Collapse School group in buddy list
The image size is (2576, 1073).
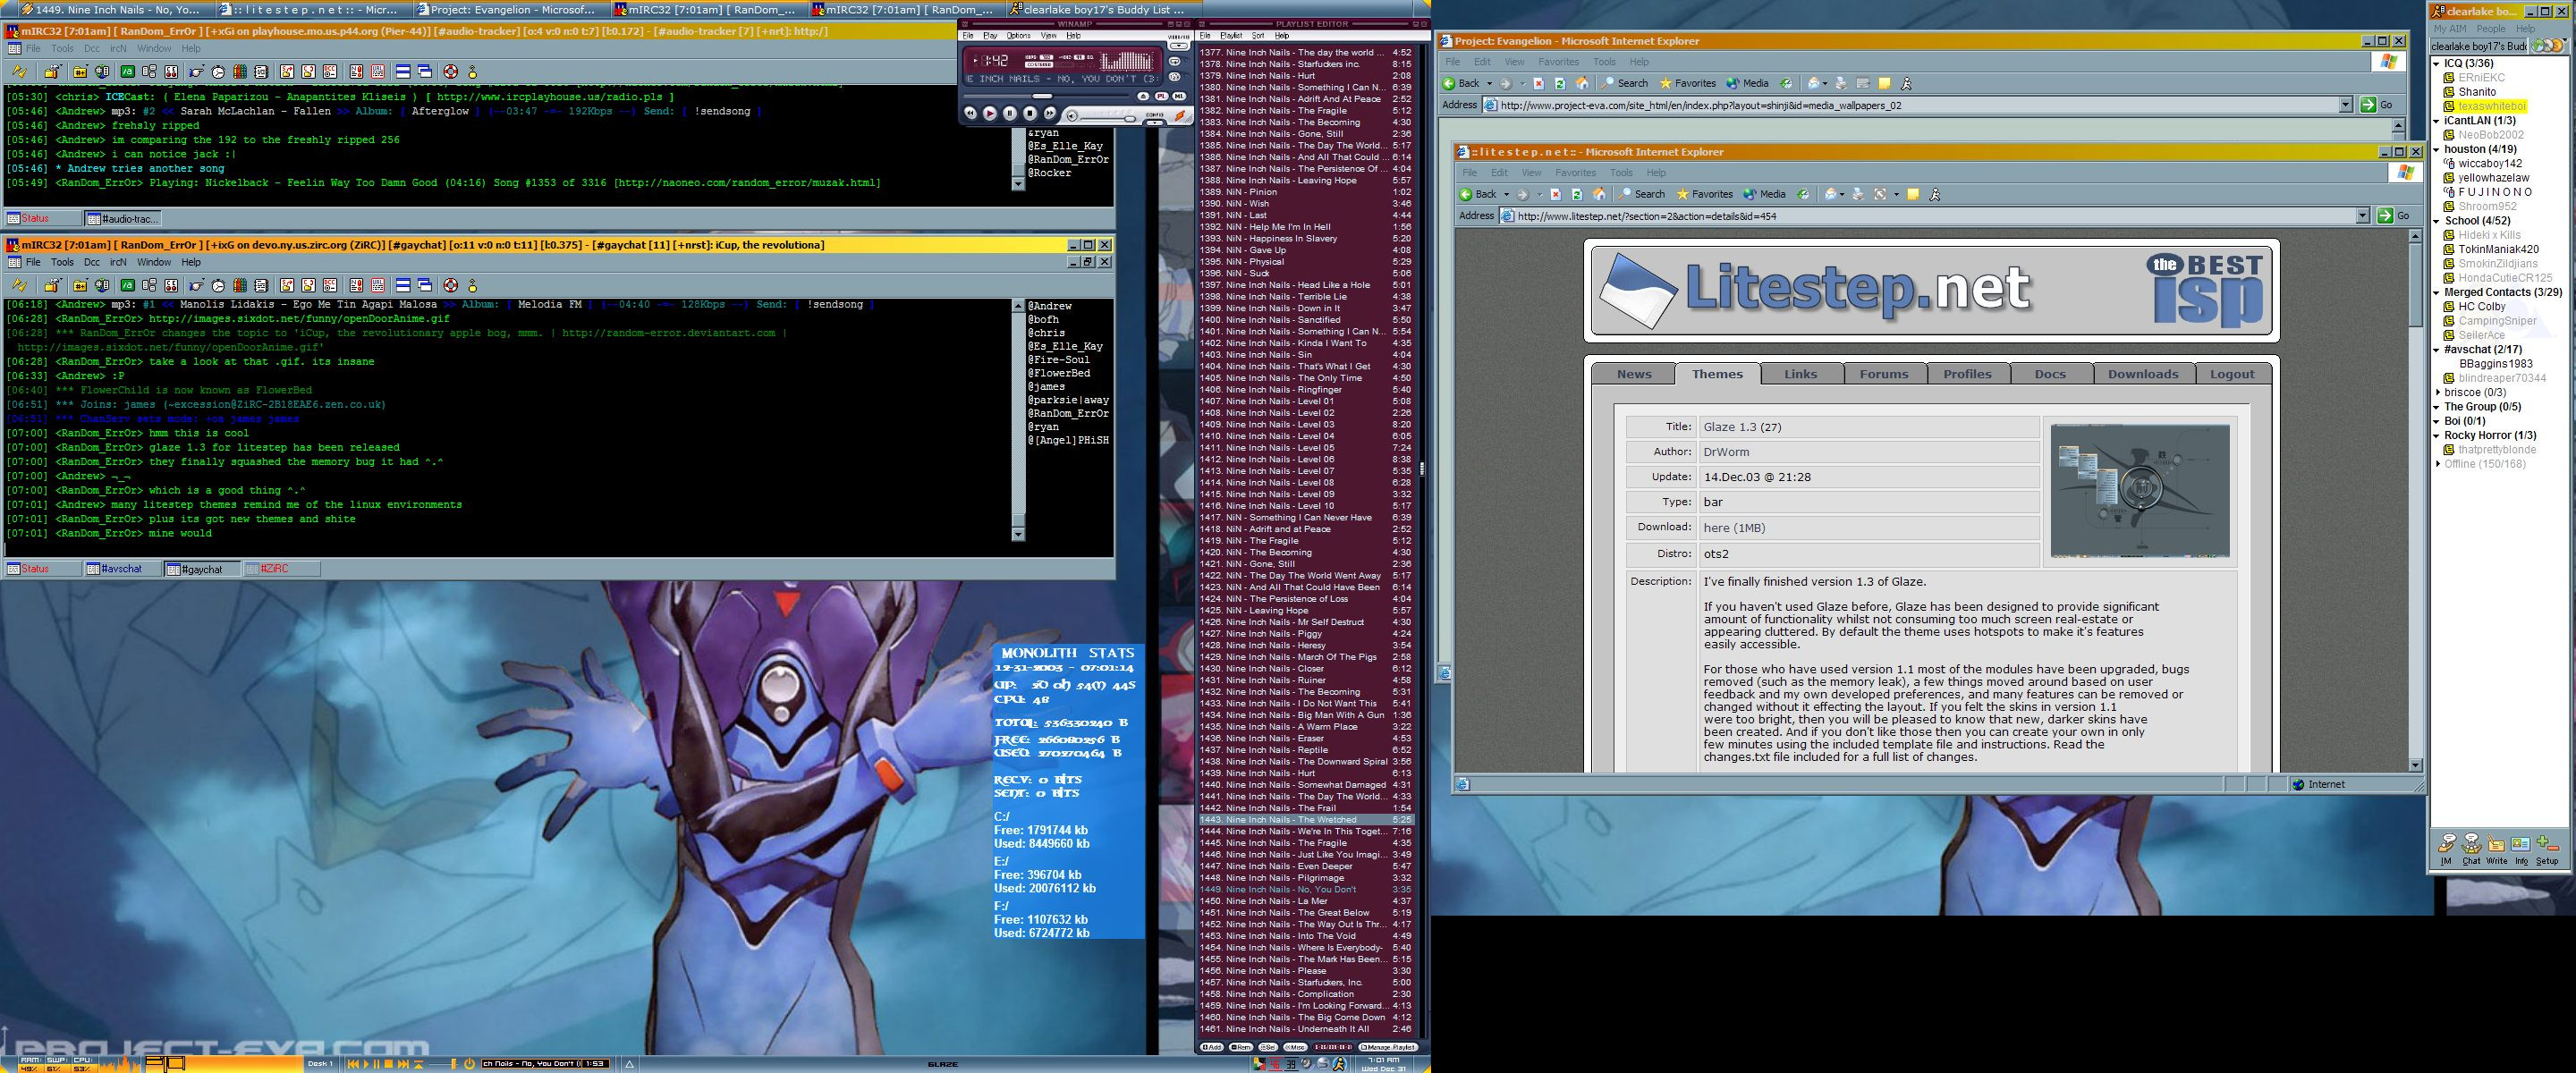[x=2436, y=221]
